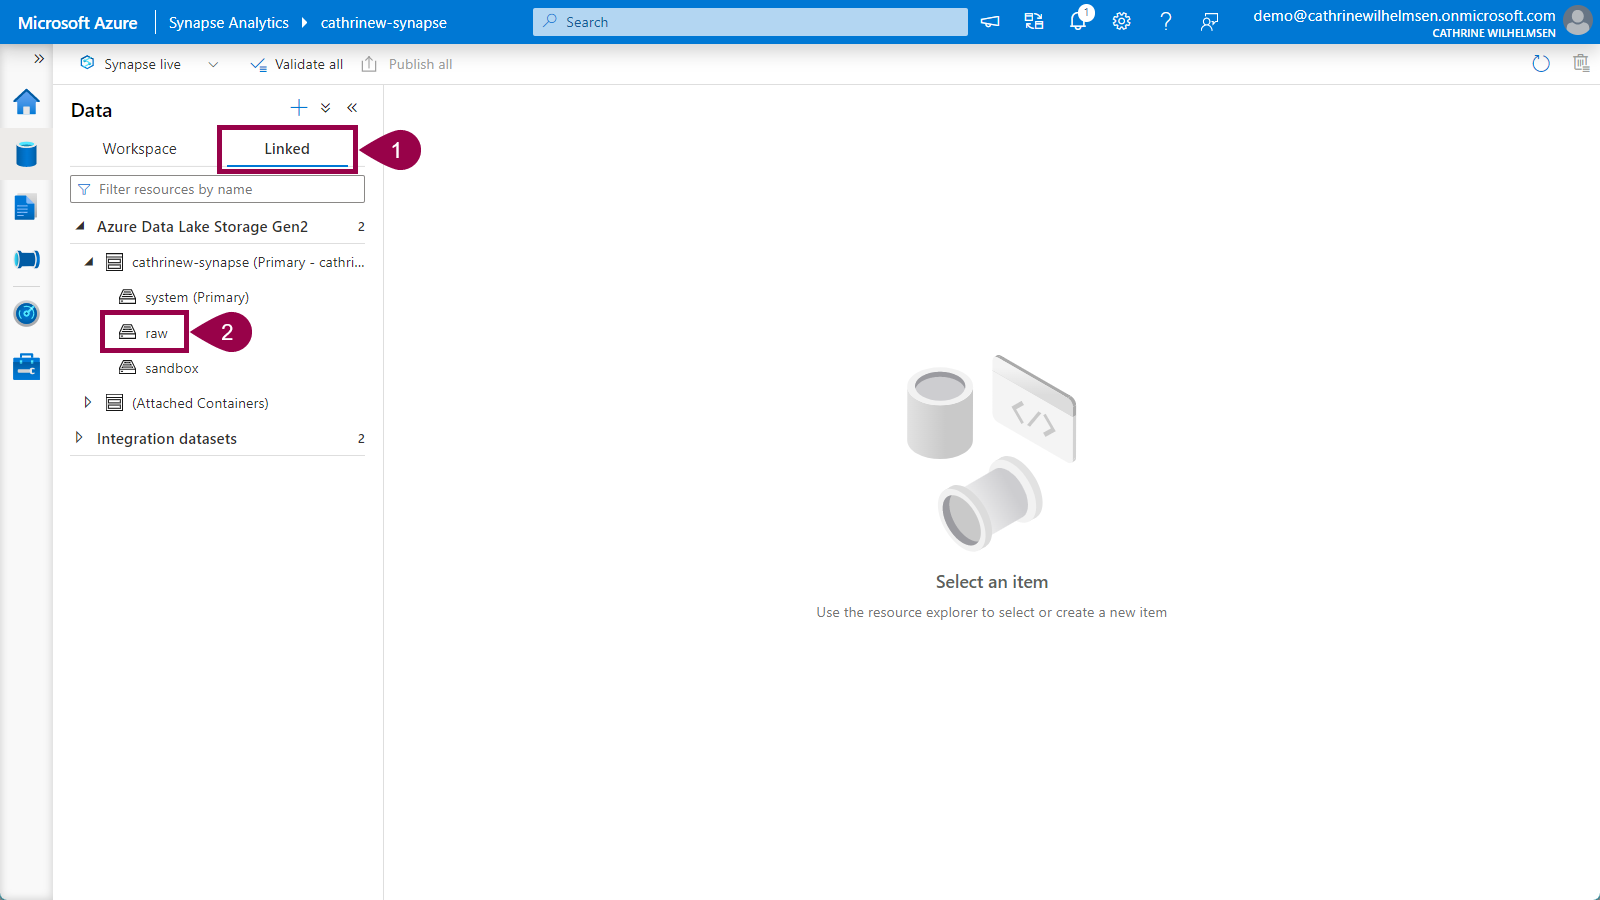Open the settings gear icon
1600x900 pixels.
pyautogui.click(x=1122, y=22)
